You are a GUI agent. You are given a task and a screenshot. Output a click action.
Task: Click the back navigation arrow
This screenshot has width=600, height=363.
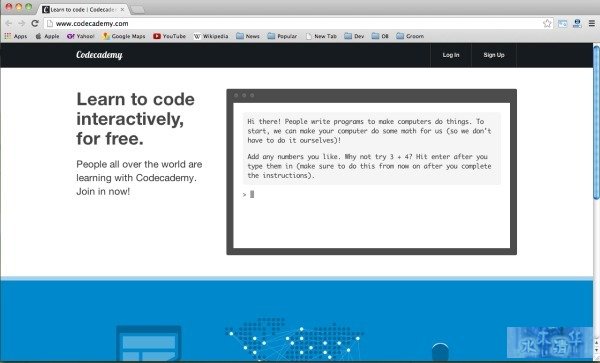(x=9, y=23)
